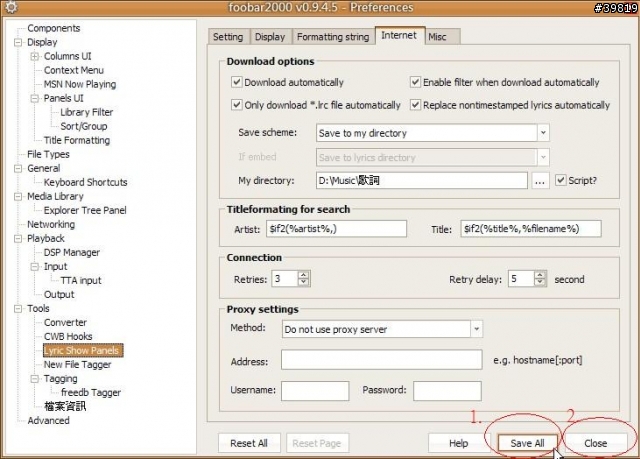The image size is (640, 459).
Task: Increase Retries using spinner up arrow
Action: [x=303, y=275]
